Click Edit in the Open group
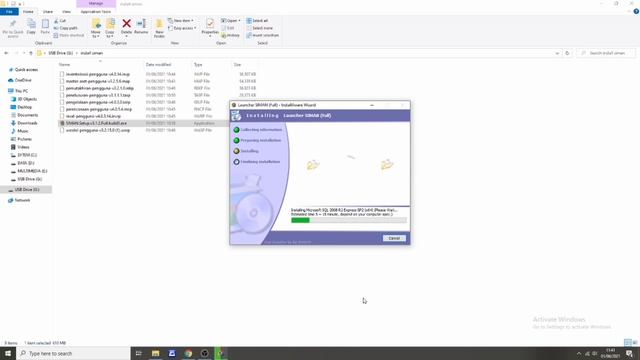 point(228,28)
